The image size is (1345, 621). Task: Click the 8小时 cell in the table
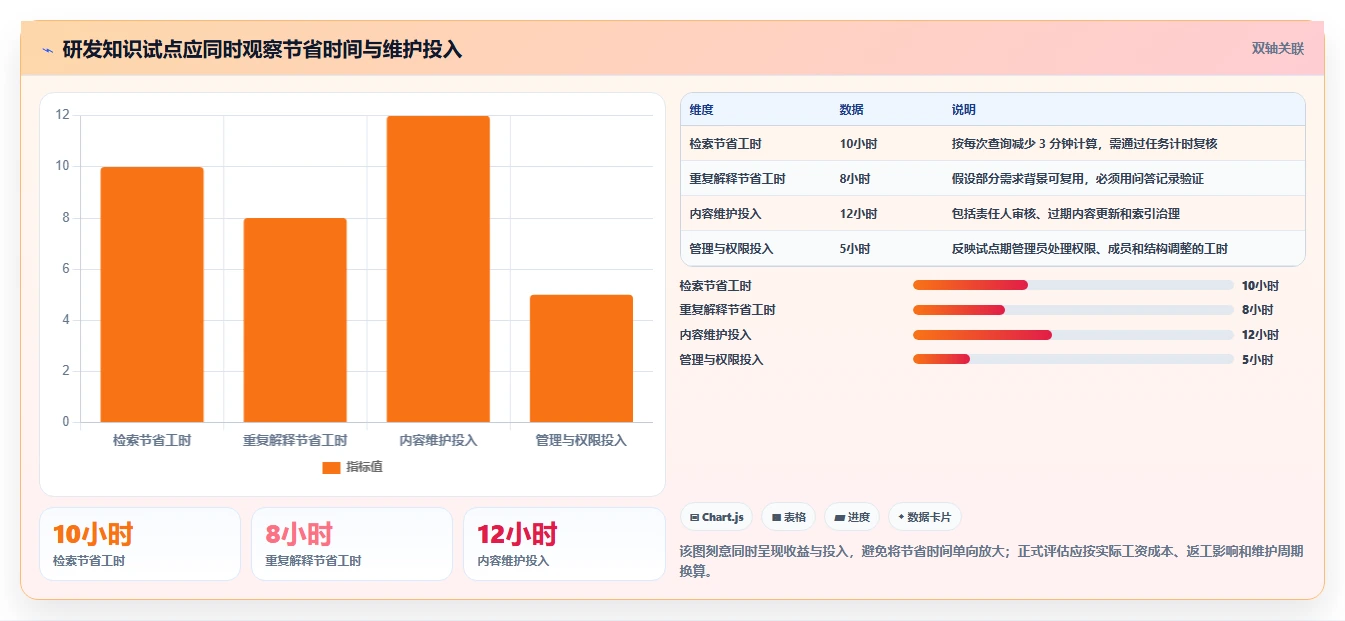coord(855,179)
